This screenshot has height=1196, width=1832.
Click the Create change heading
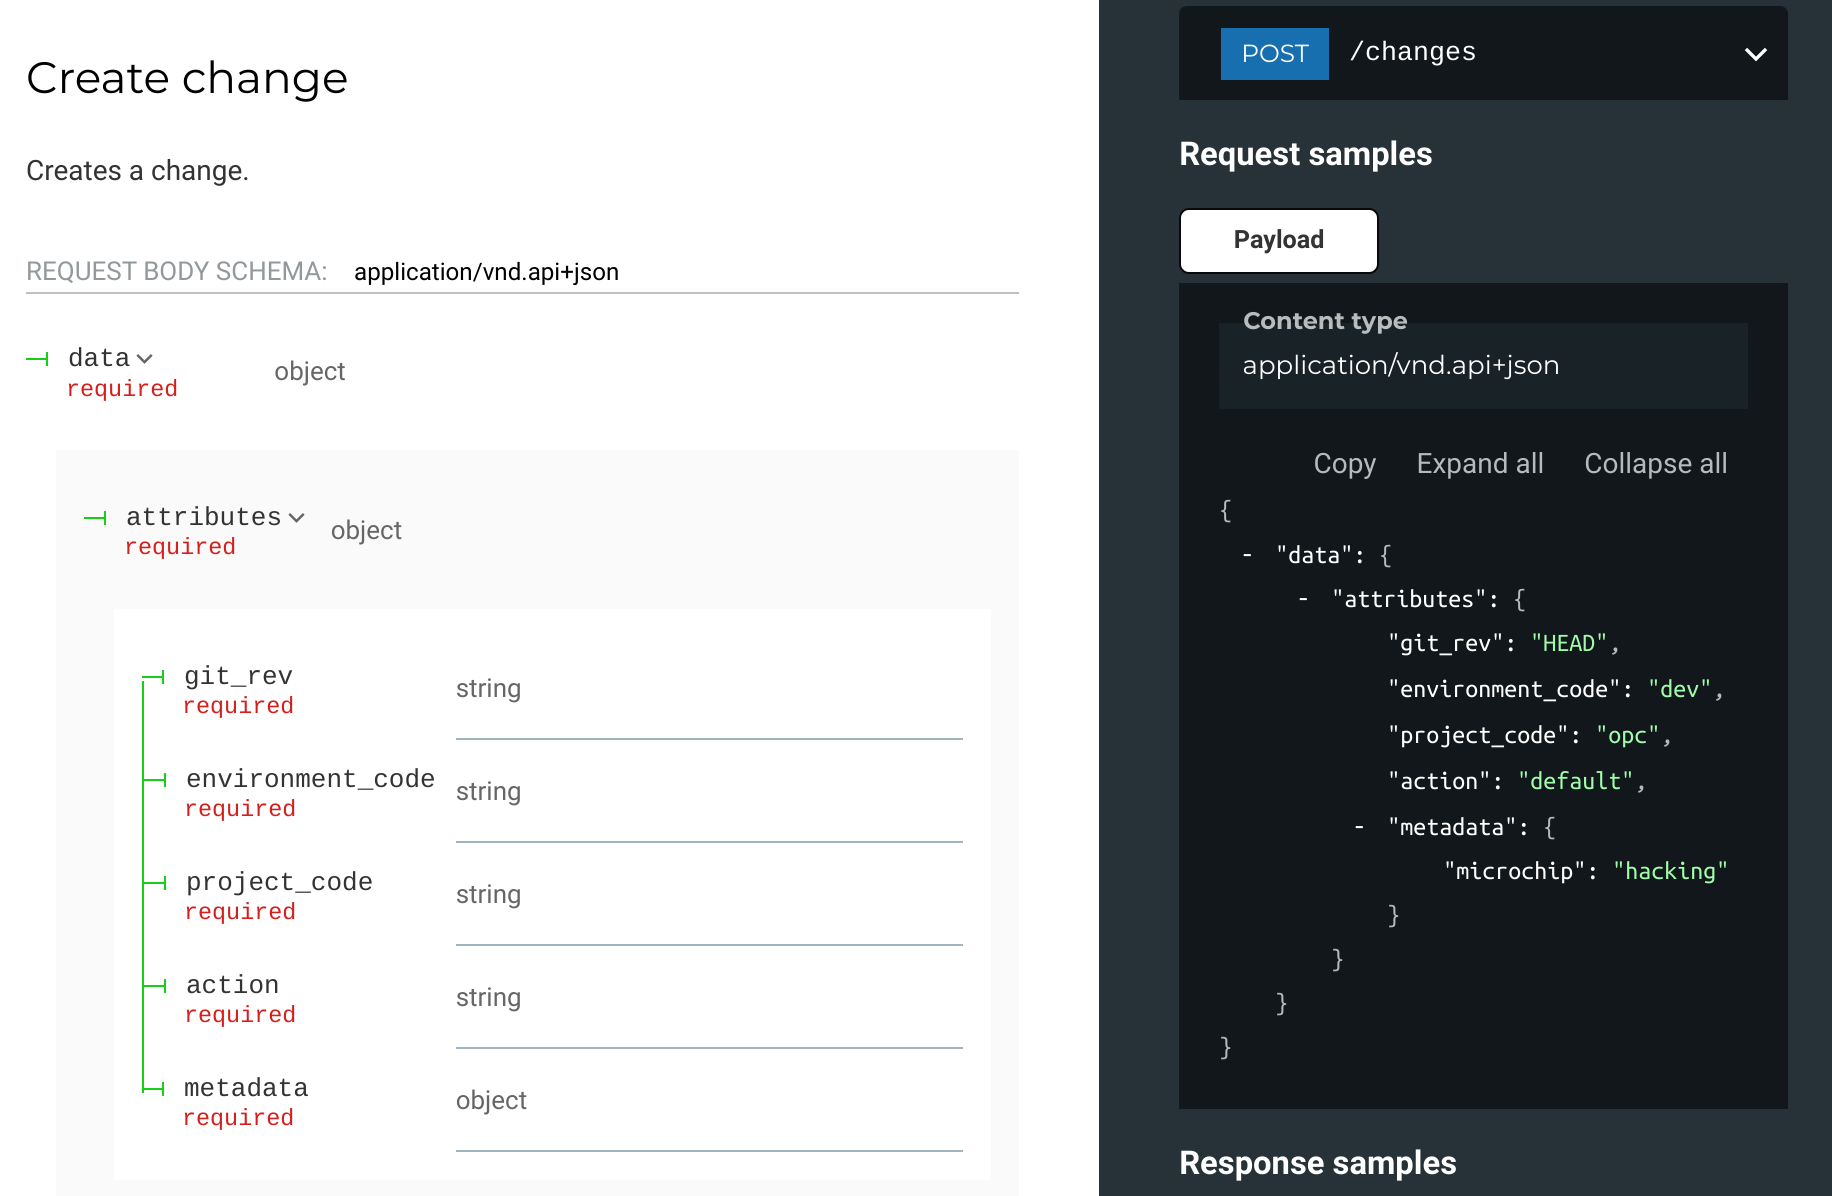click(x=187, y=78)
